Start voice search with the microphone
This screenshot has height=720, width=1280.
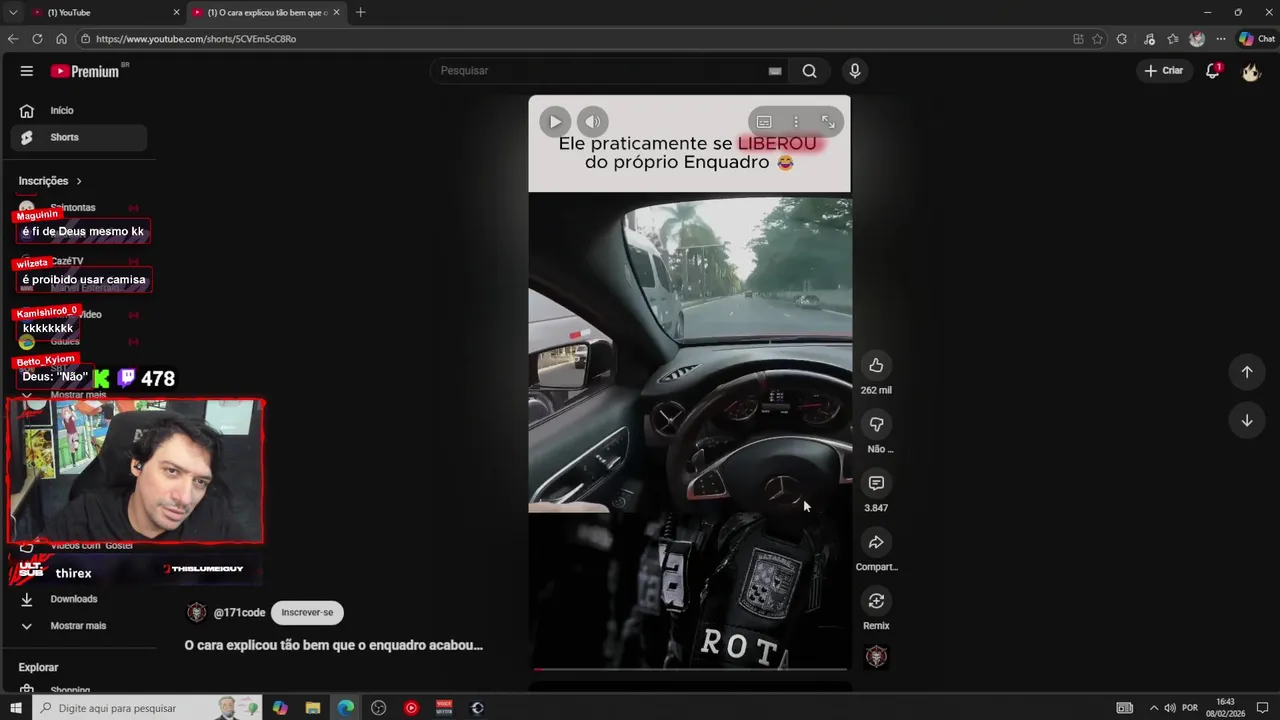click(854, 71)
